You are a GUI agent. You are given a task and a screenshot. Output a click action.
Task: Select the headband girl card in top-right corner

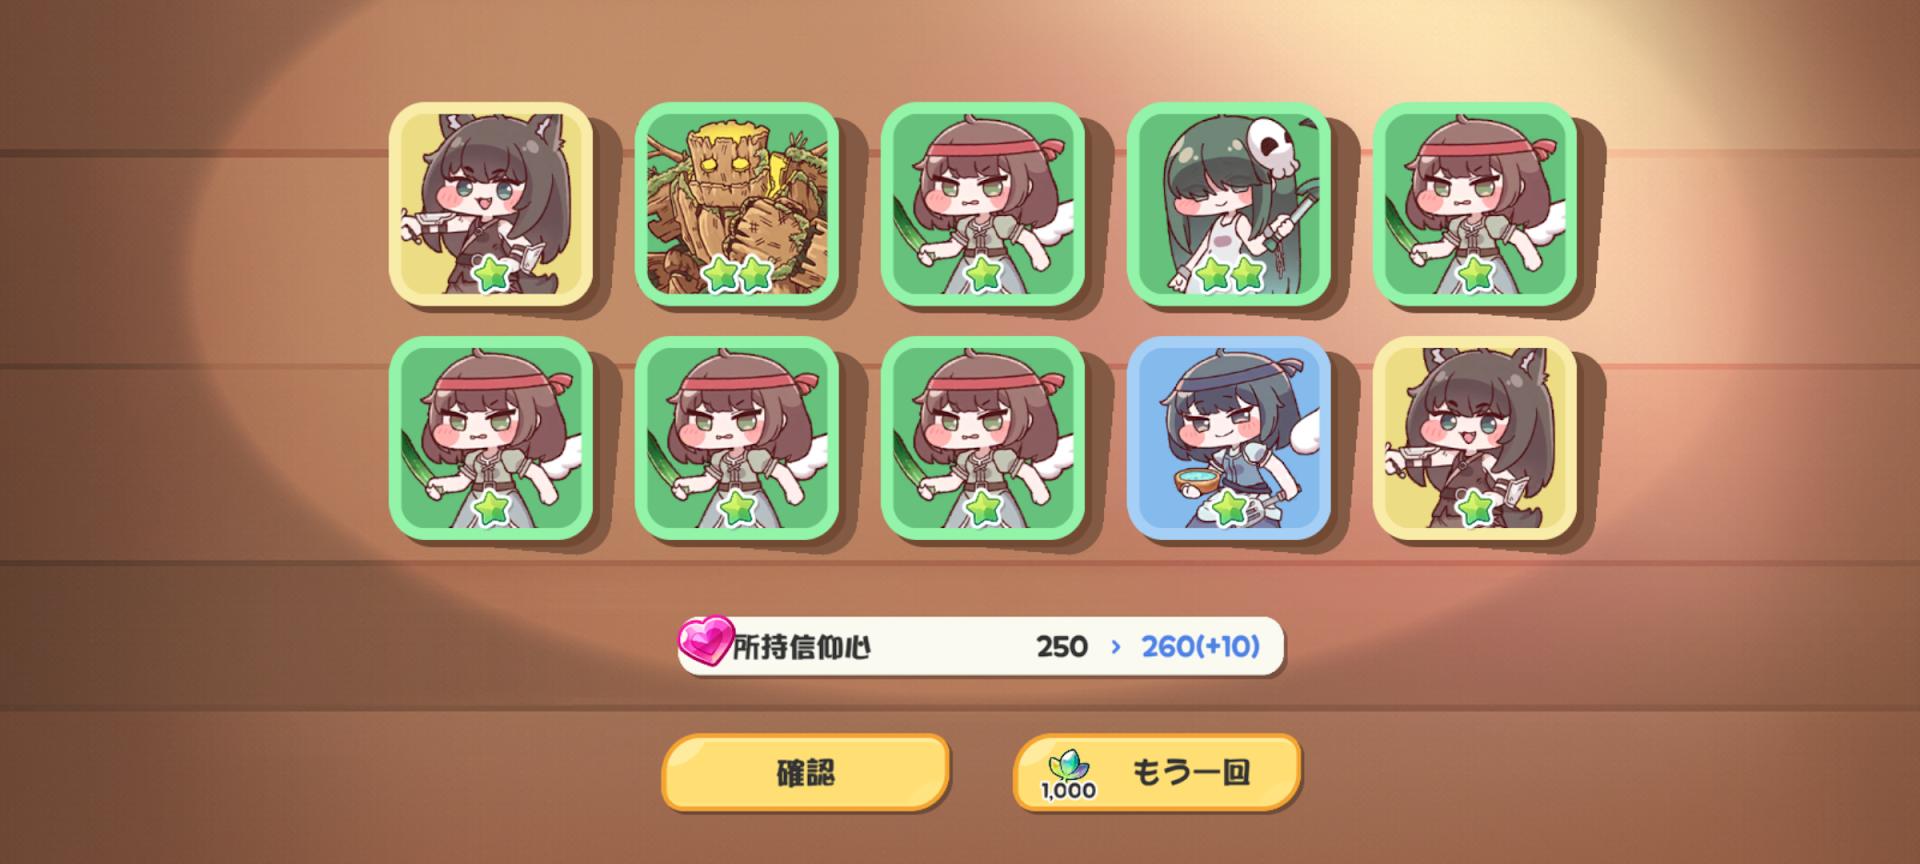pyautogui.click(x=1475, y=203)
